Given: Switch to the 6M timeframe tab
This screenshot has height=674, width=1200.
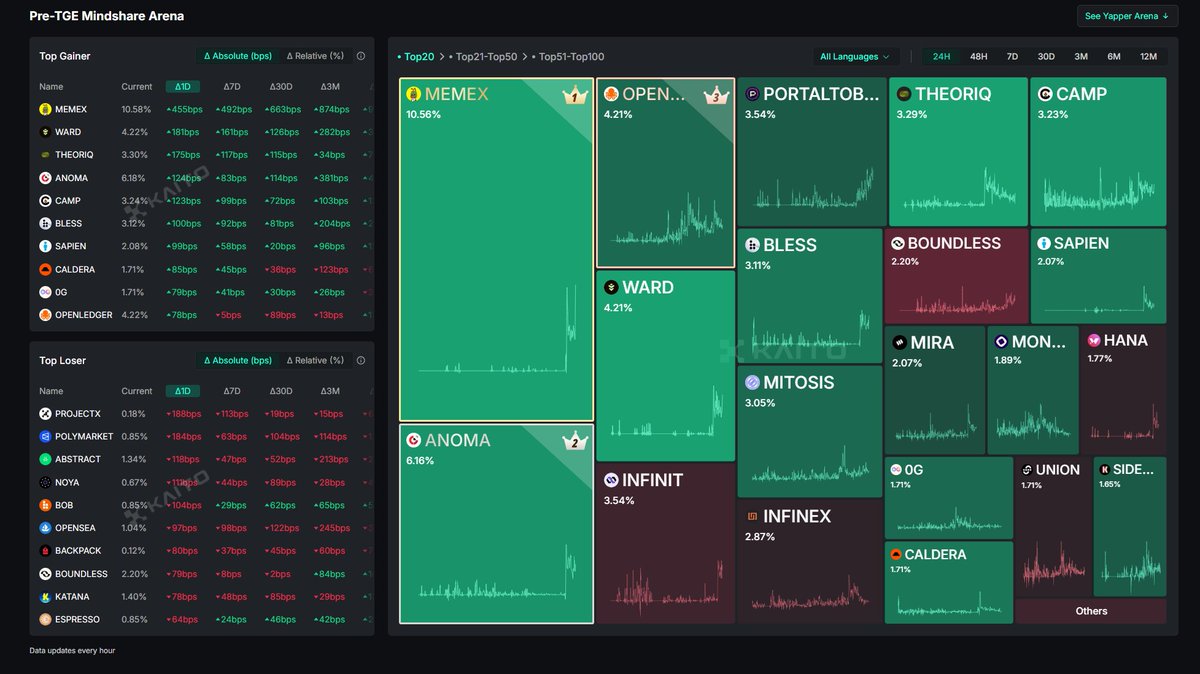Looking at the screenshot, I should [x=1114, y=57].
